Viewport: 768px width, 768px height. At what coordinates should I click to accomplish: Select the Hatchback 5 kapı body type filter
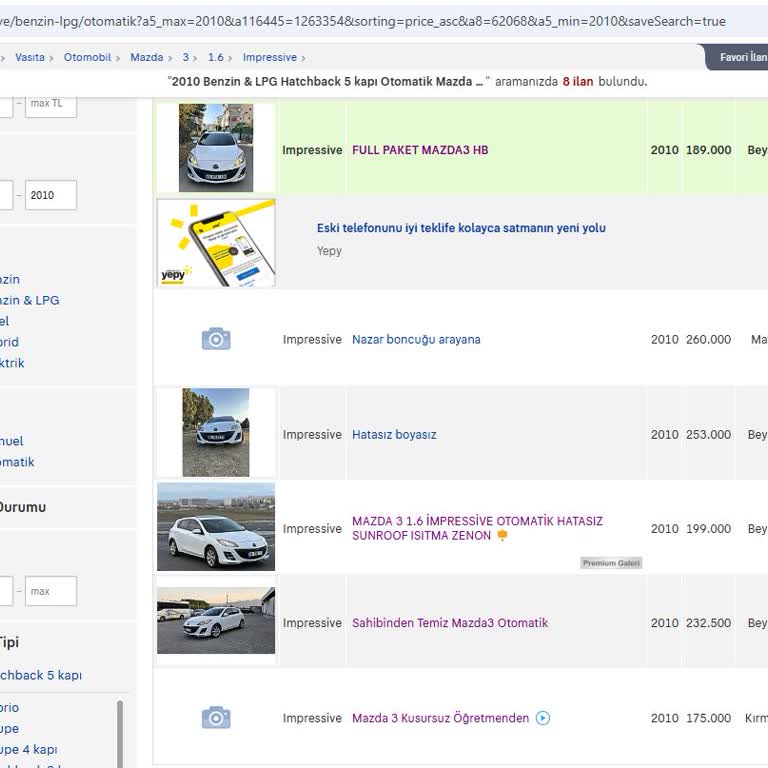[41, 675]
